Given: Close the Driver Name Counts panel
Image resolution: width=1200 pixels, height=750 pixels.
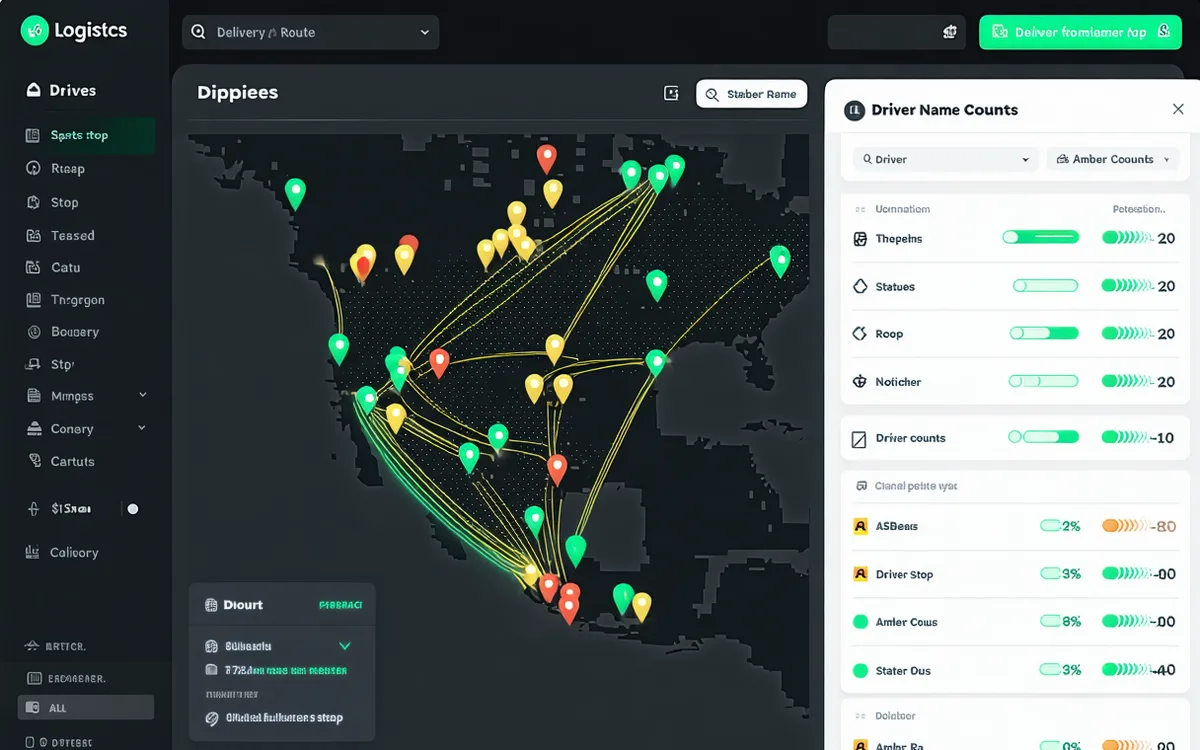Looking at the screenshot, I should point(1178,109).
